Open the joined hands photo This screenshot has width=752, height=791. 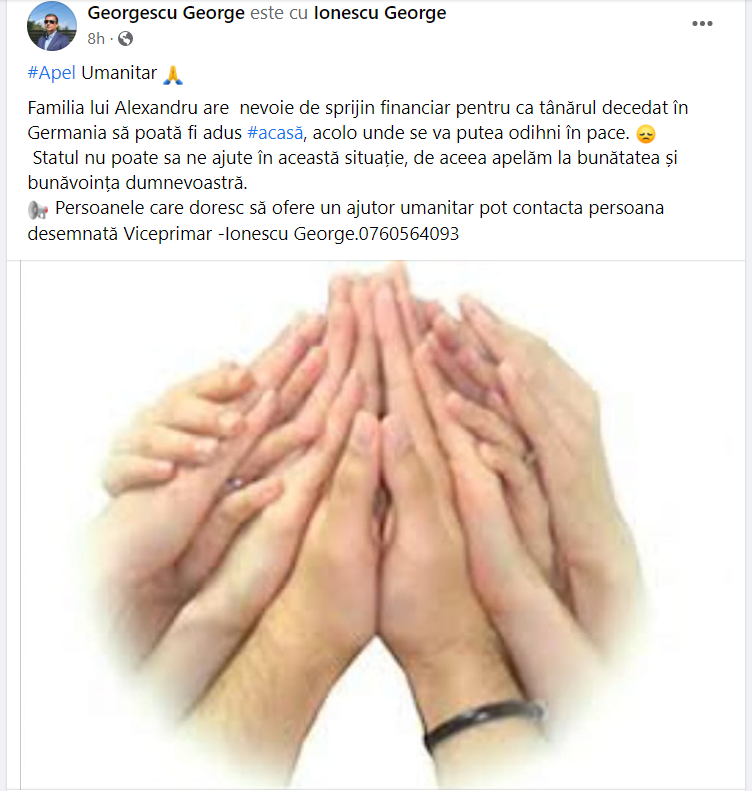pyautogui.click(x=382, y=525)
